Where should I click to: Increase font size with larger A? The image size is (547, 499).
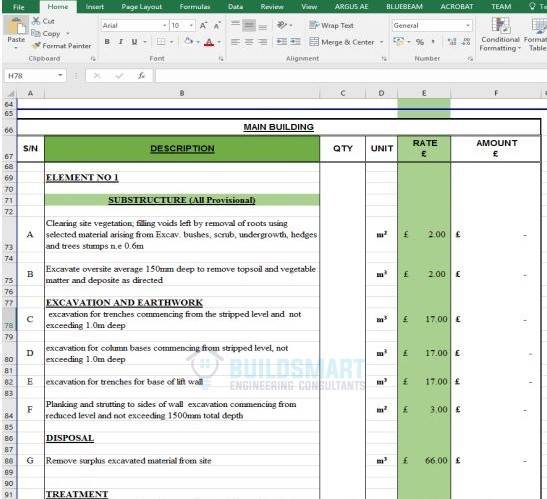point(203,25)
